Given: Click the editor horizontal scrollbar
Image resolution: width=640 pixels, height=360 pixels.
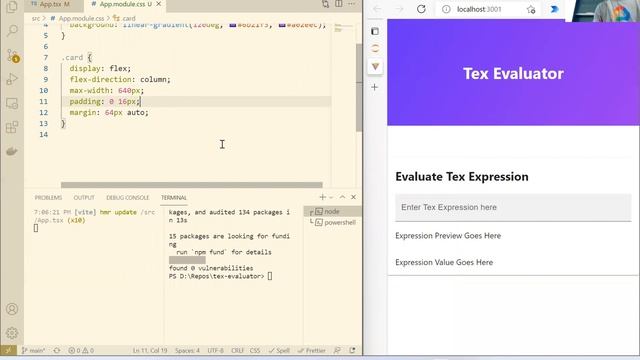Looking at the screenshot, I should pos(191,185).
